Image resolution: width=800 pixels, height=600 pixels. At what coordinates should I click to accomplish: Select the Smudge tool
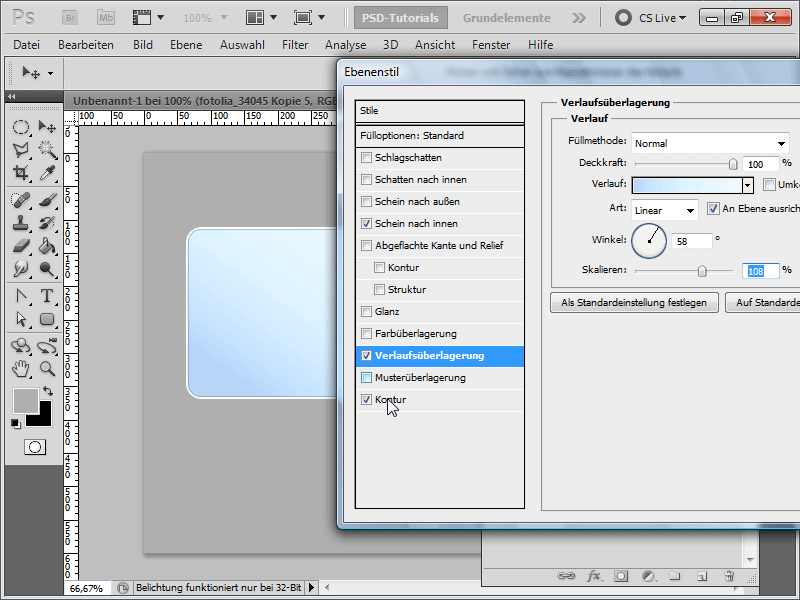[x=20, y=268]
